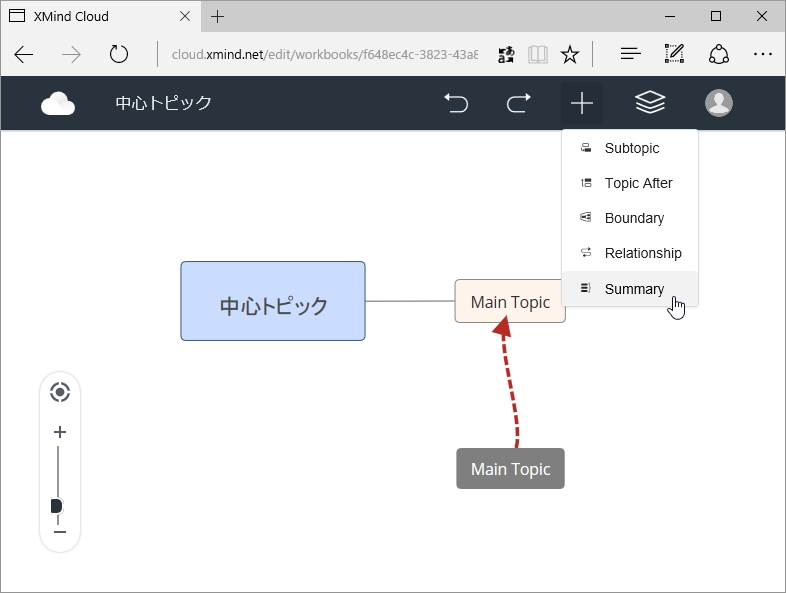This screenshot has height=593, width=786.
Task: Select Relationship in the insert menu
Action: [x=630, y=254]
